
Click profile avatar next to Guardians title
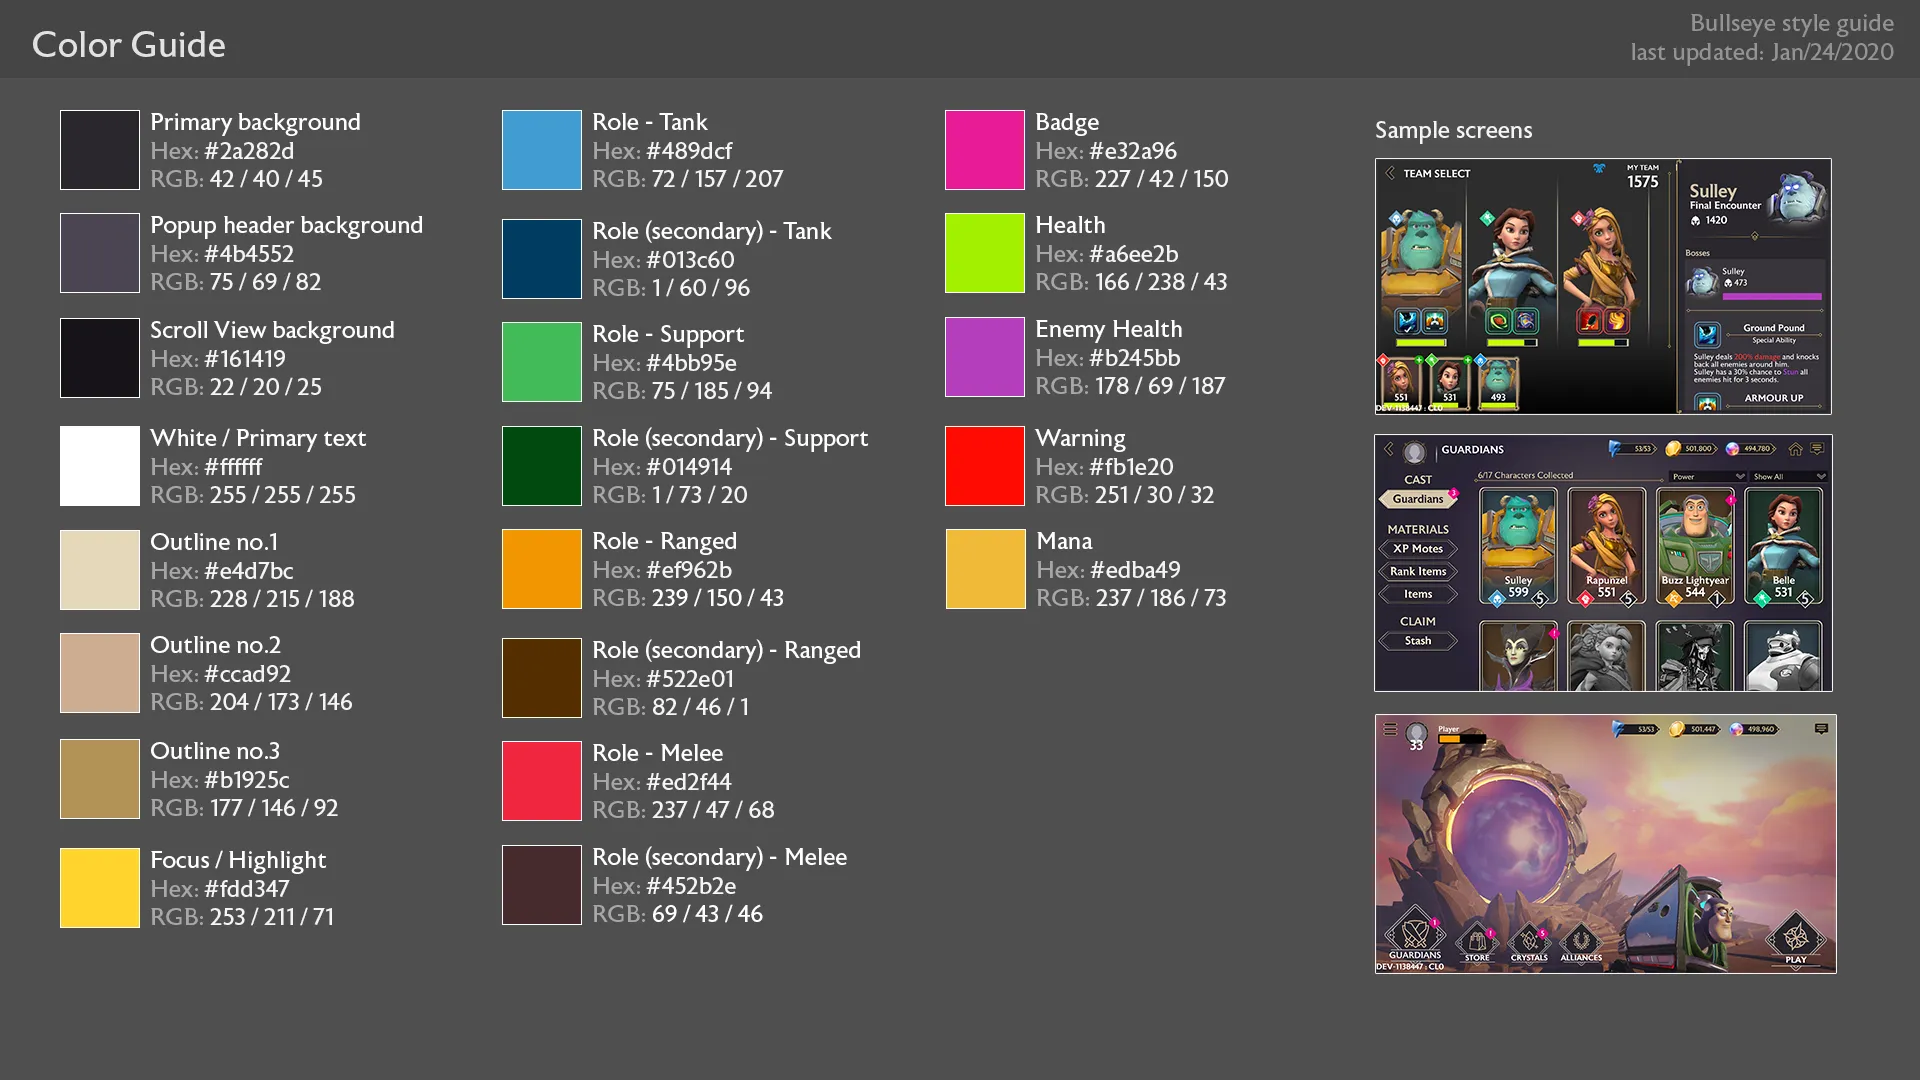coord(1414,452)
